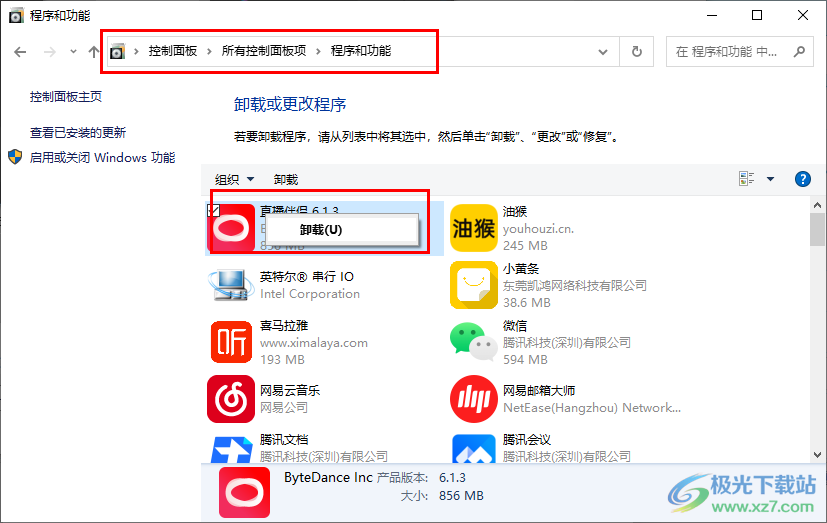Click the 856 MB size value in details
This screenshot has width=827, height=523.
(461, 496)
